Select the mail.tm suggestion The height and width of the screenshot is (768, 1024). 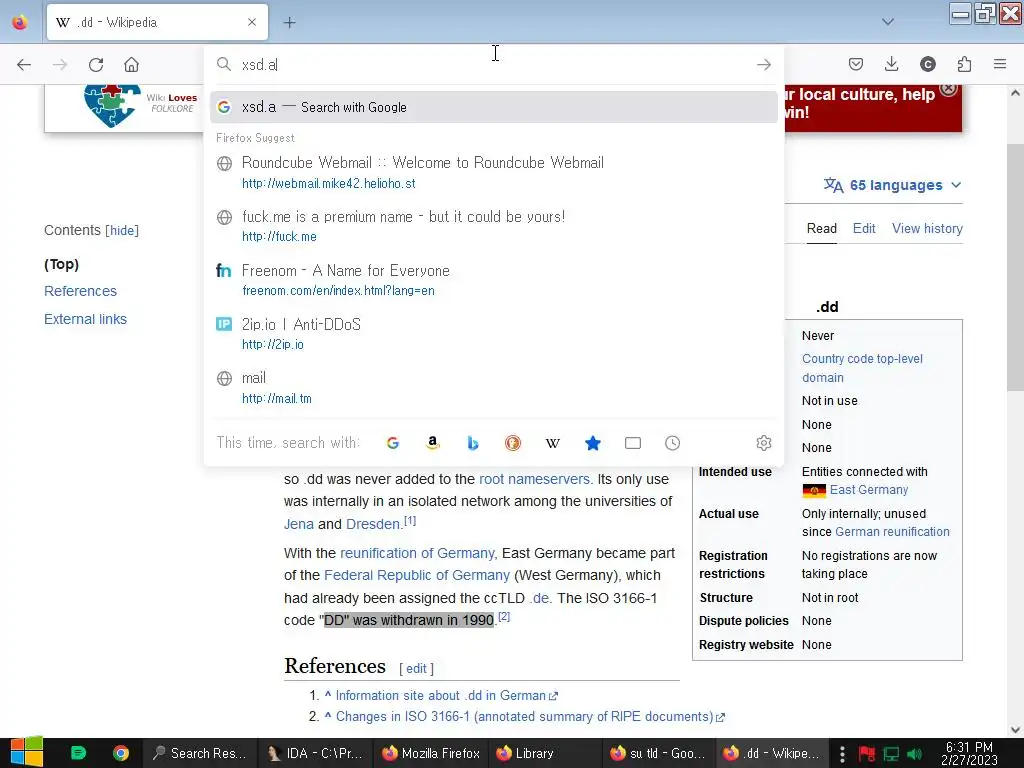tap(494, 388)
